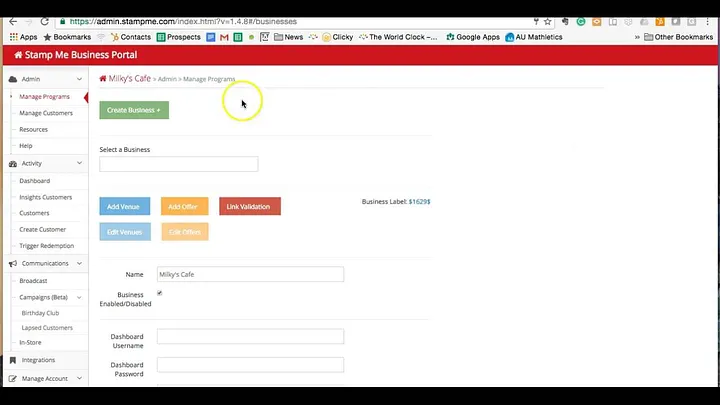The height and width of the screenshot is (405, 720).
Task: Open Create Customer in the sidebar
Action: coord(43,230)
